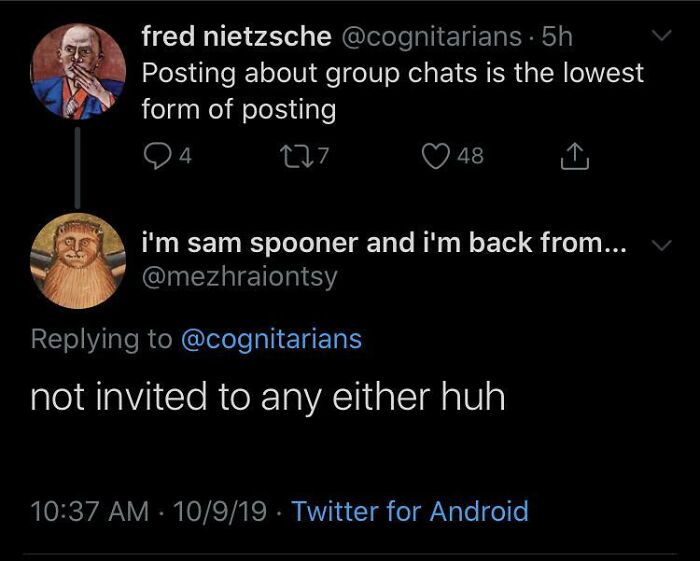
Task: Open sam spooner's lion avatar
Action: click(78, 260)
